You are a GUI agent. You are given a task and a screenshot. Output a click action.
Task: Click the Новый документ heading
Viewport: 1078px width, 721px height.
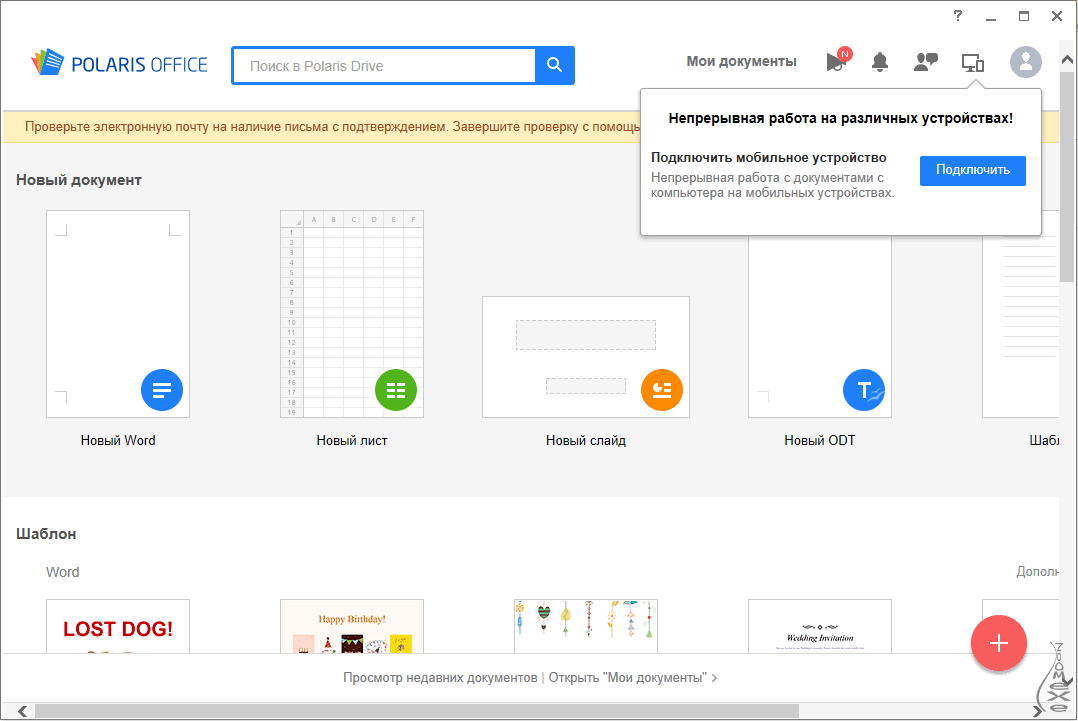79,180
